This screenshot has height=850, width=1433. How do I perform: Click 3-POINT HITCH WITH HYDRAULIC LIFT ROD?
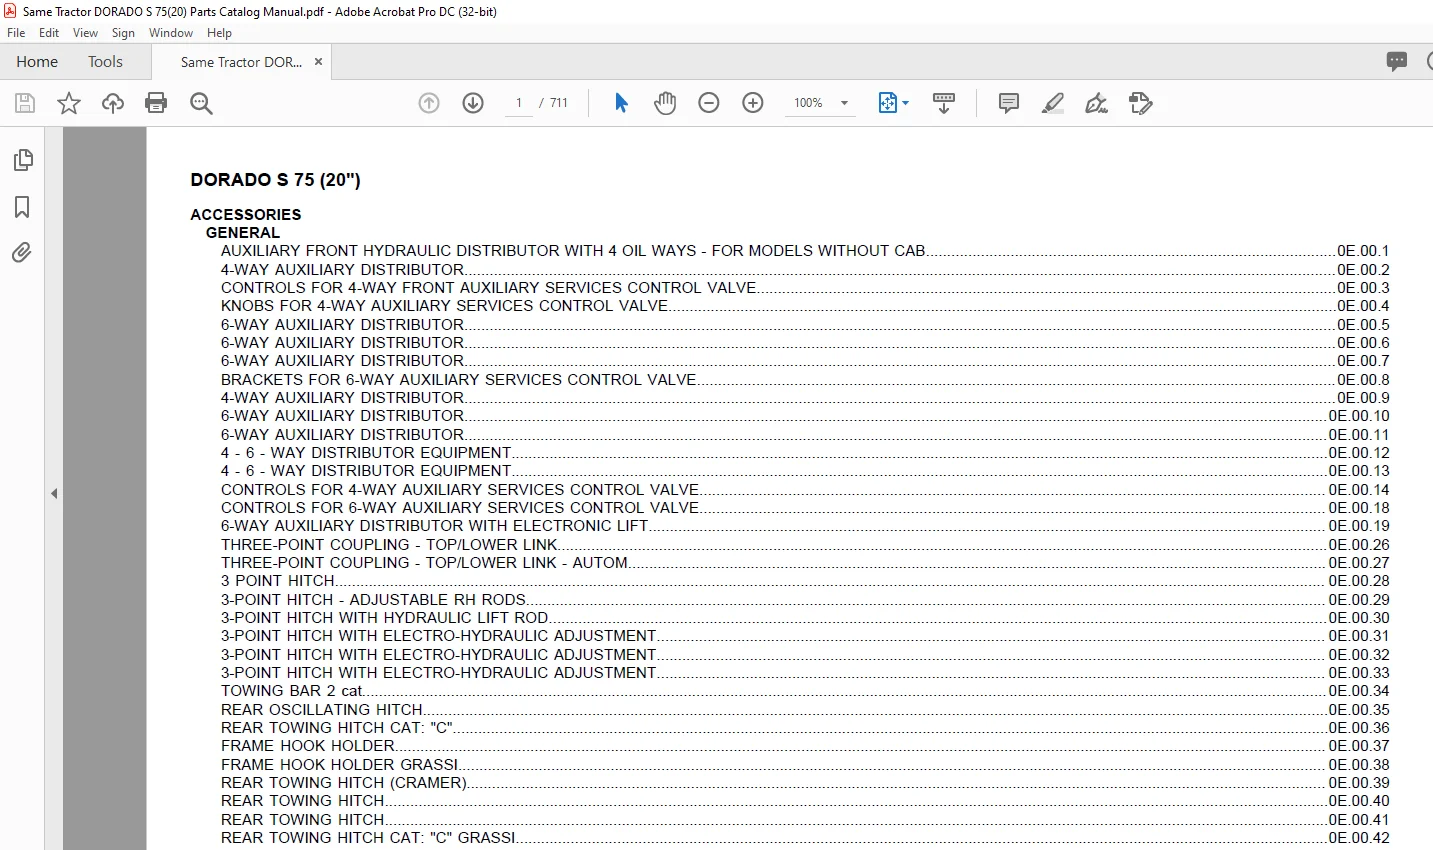(385, 618)
